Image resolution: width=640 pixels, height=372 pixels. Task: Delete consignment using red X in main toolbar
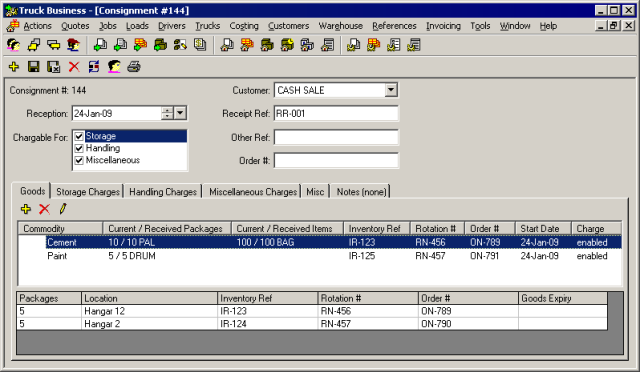74,67
